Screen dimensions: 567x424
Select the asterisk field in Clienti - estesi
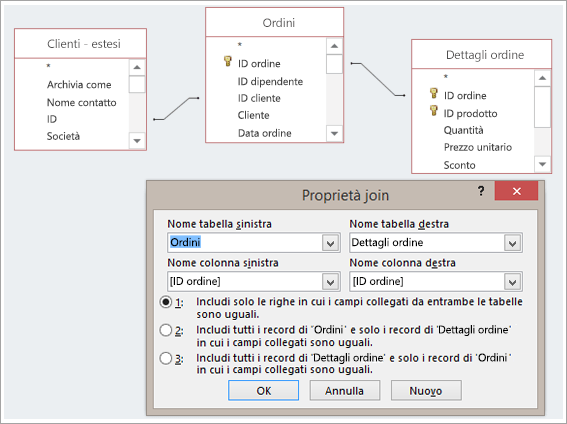click(x=48, y=66)
